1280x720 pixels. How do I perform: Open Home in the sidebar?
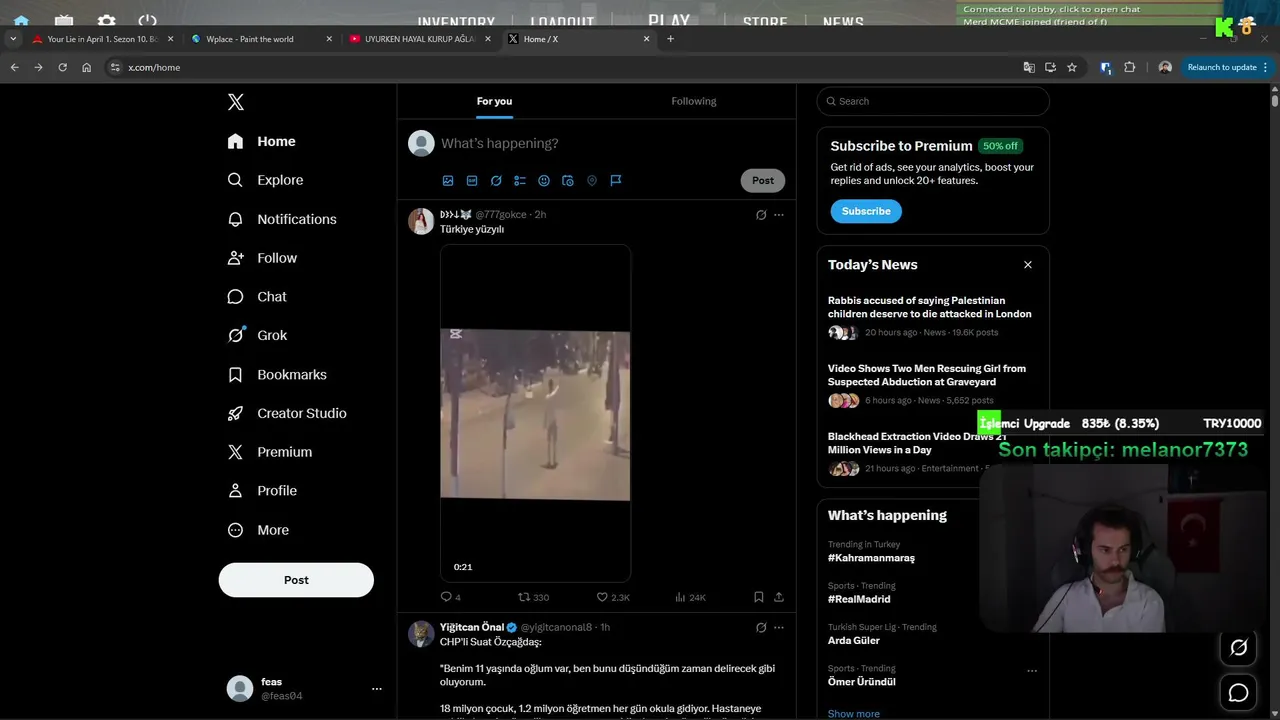pyautogui.click(x=261, y=141)
